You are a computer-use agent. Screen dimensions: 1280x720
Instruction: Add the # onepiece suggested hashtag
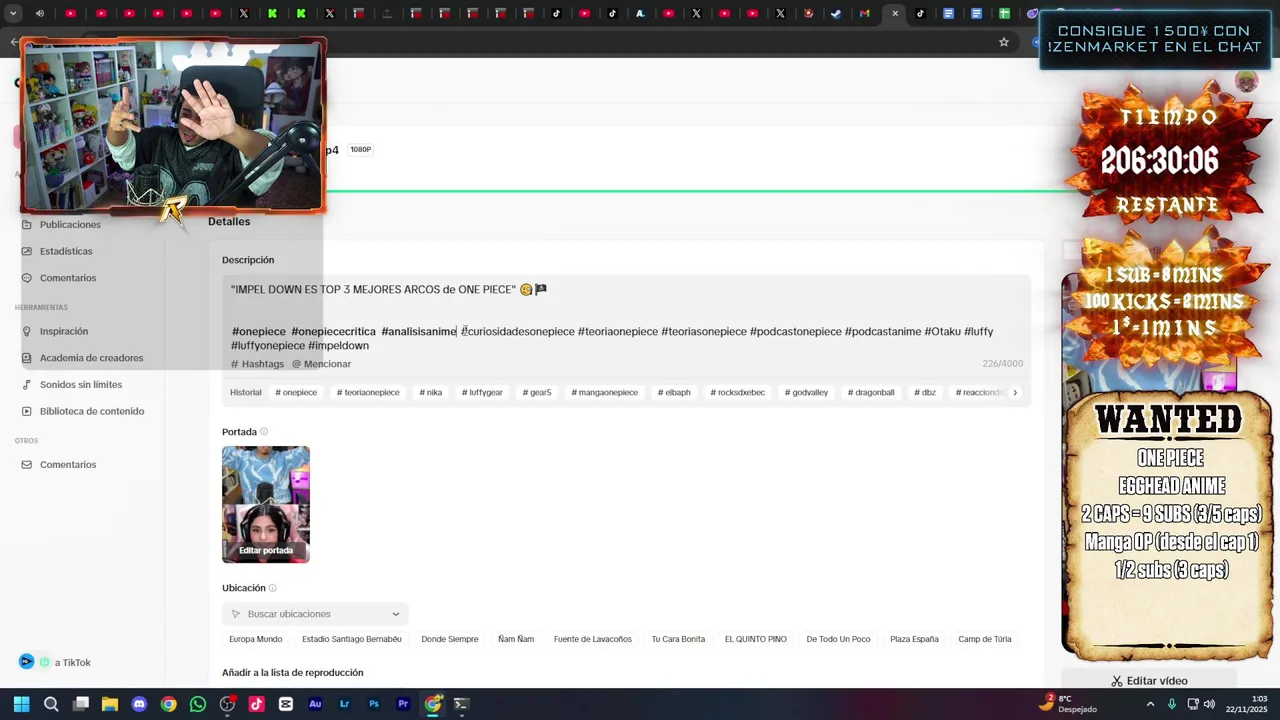click(296, 392)
